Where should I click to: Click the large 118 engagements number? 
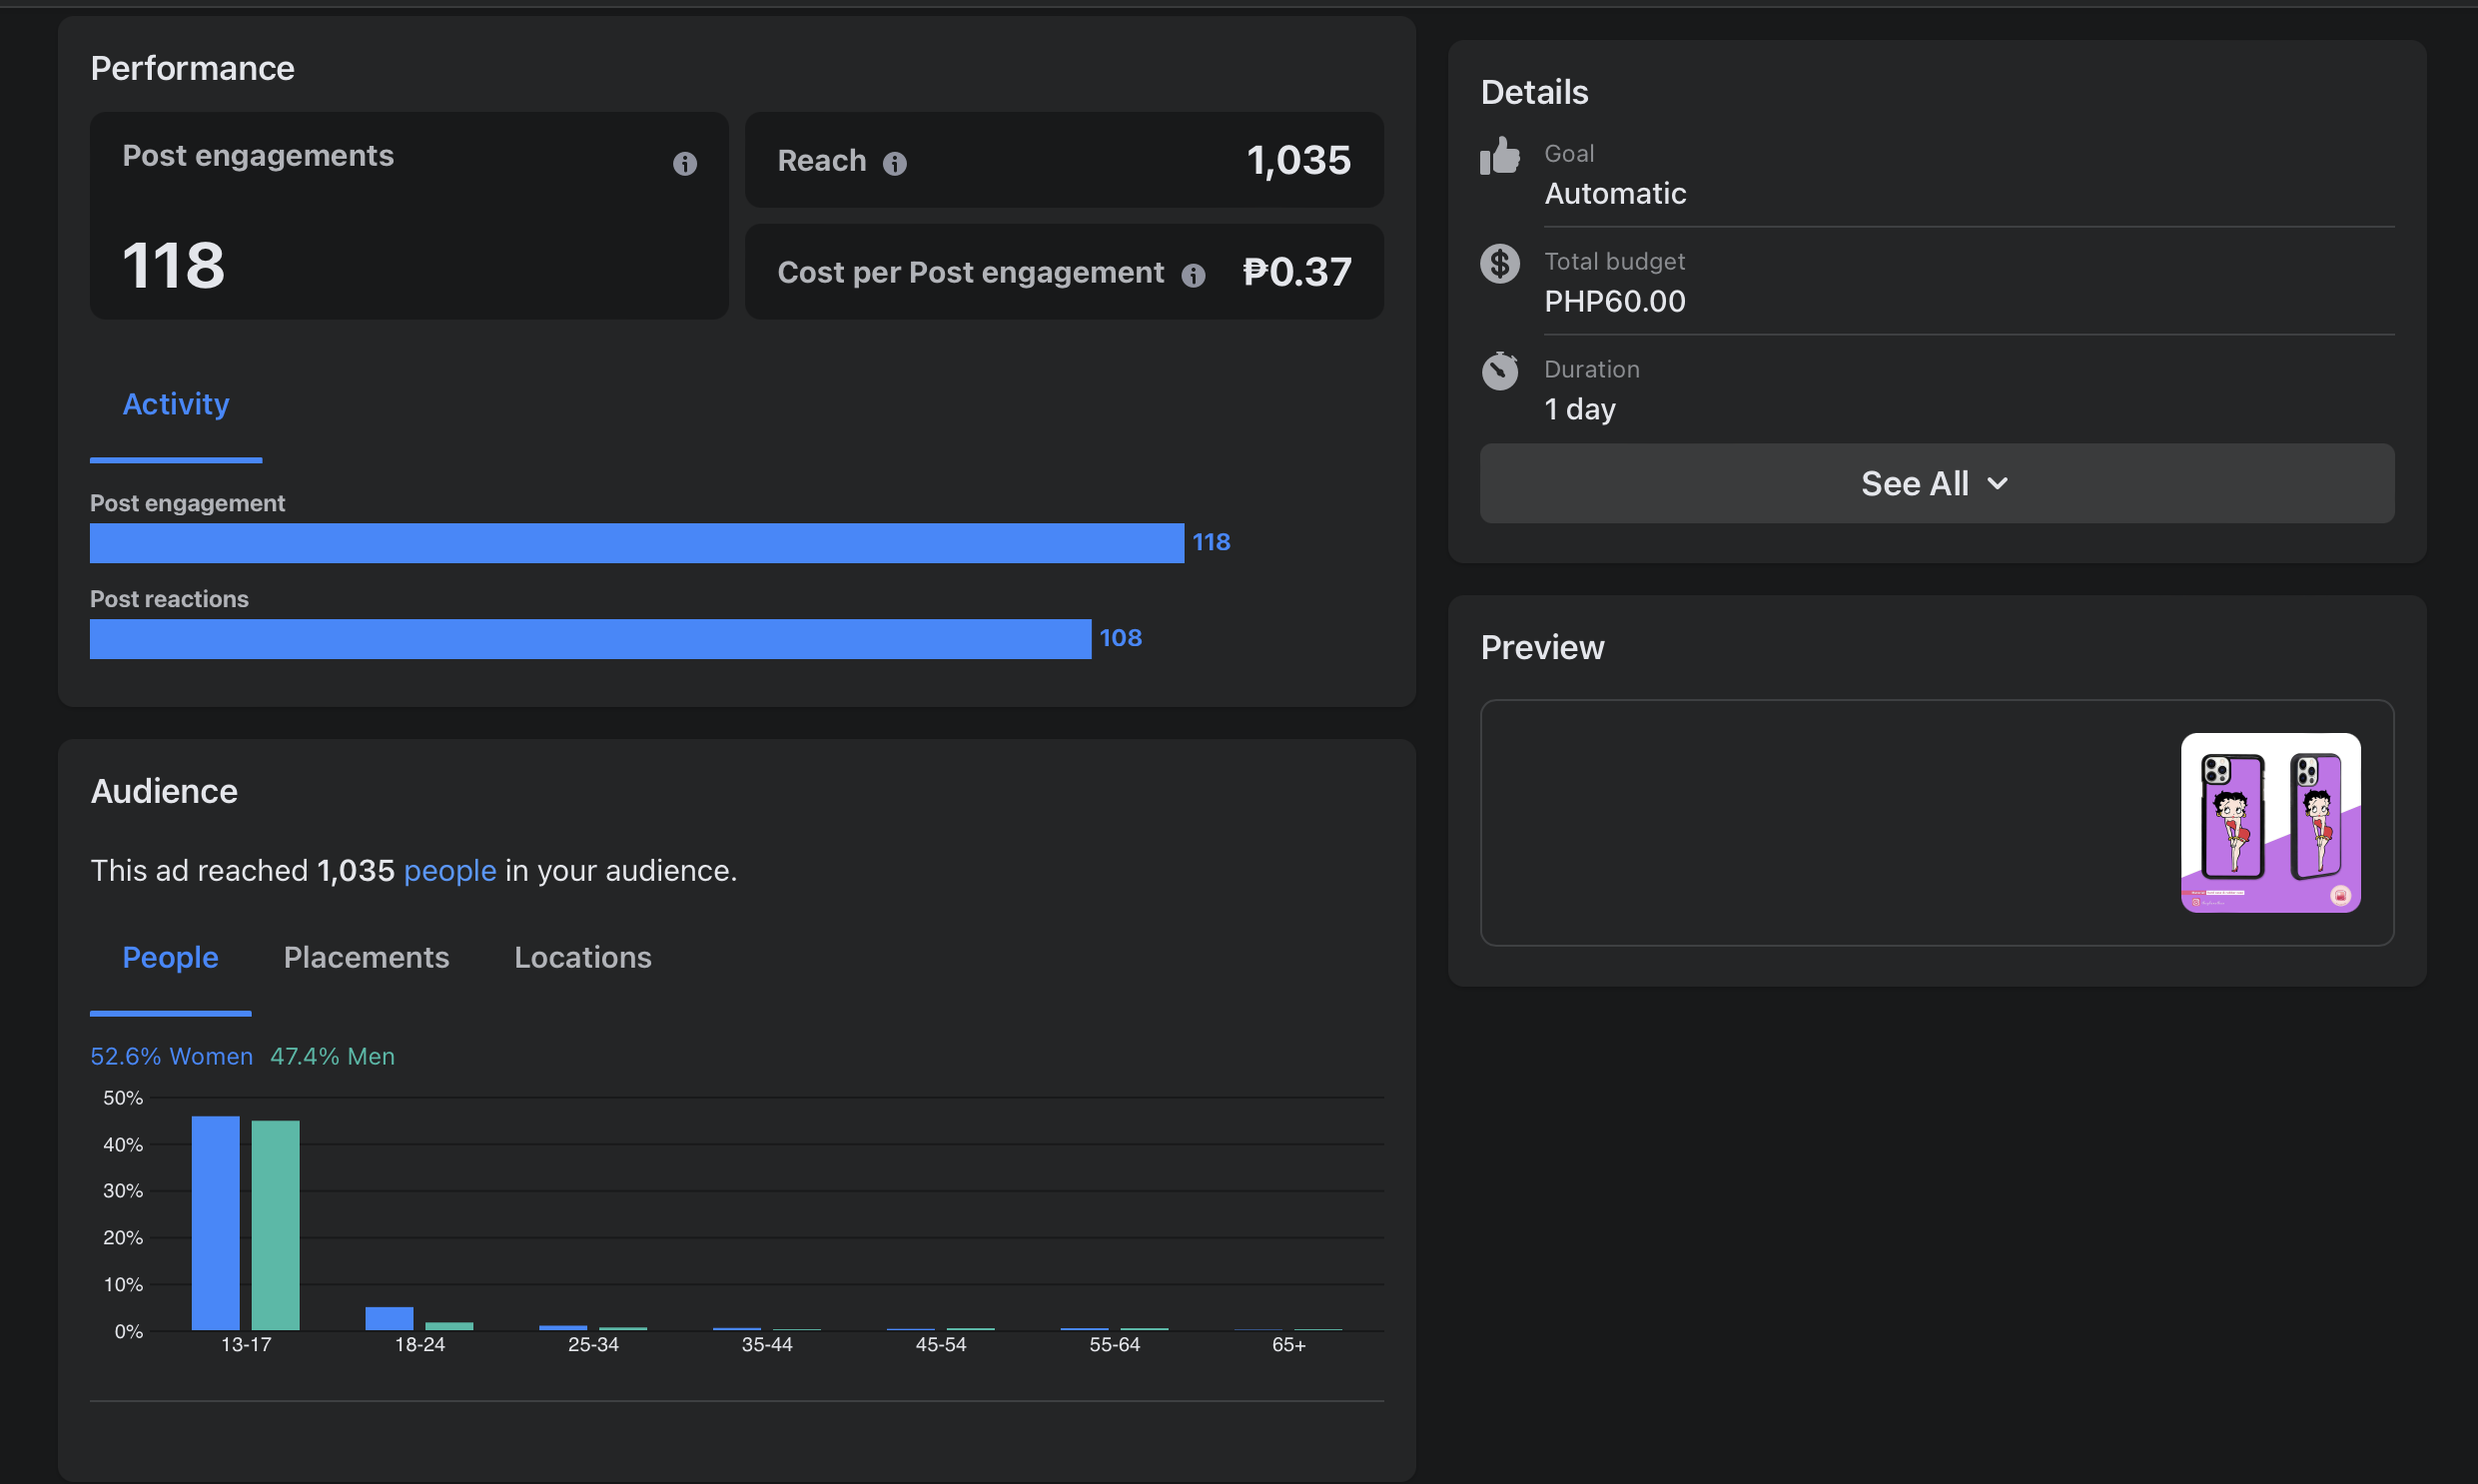click(x=173, y=266)
